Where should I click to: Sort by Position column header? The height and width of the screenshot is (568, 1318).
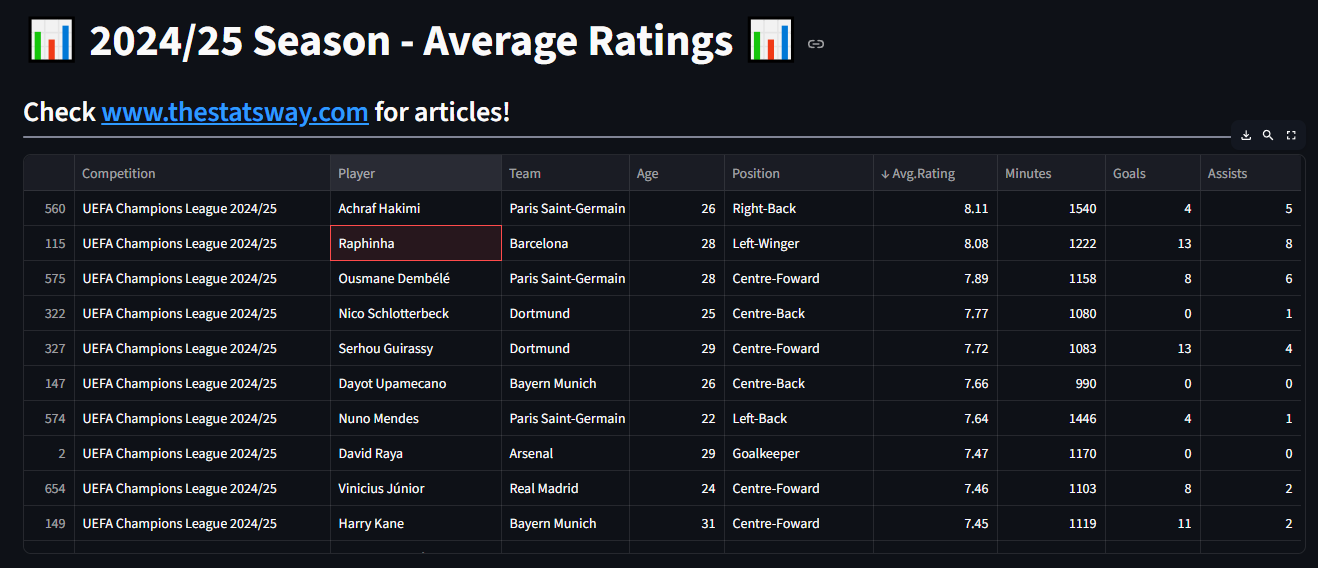[x=799, y=173]
